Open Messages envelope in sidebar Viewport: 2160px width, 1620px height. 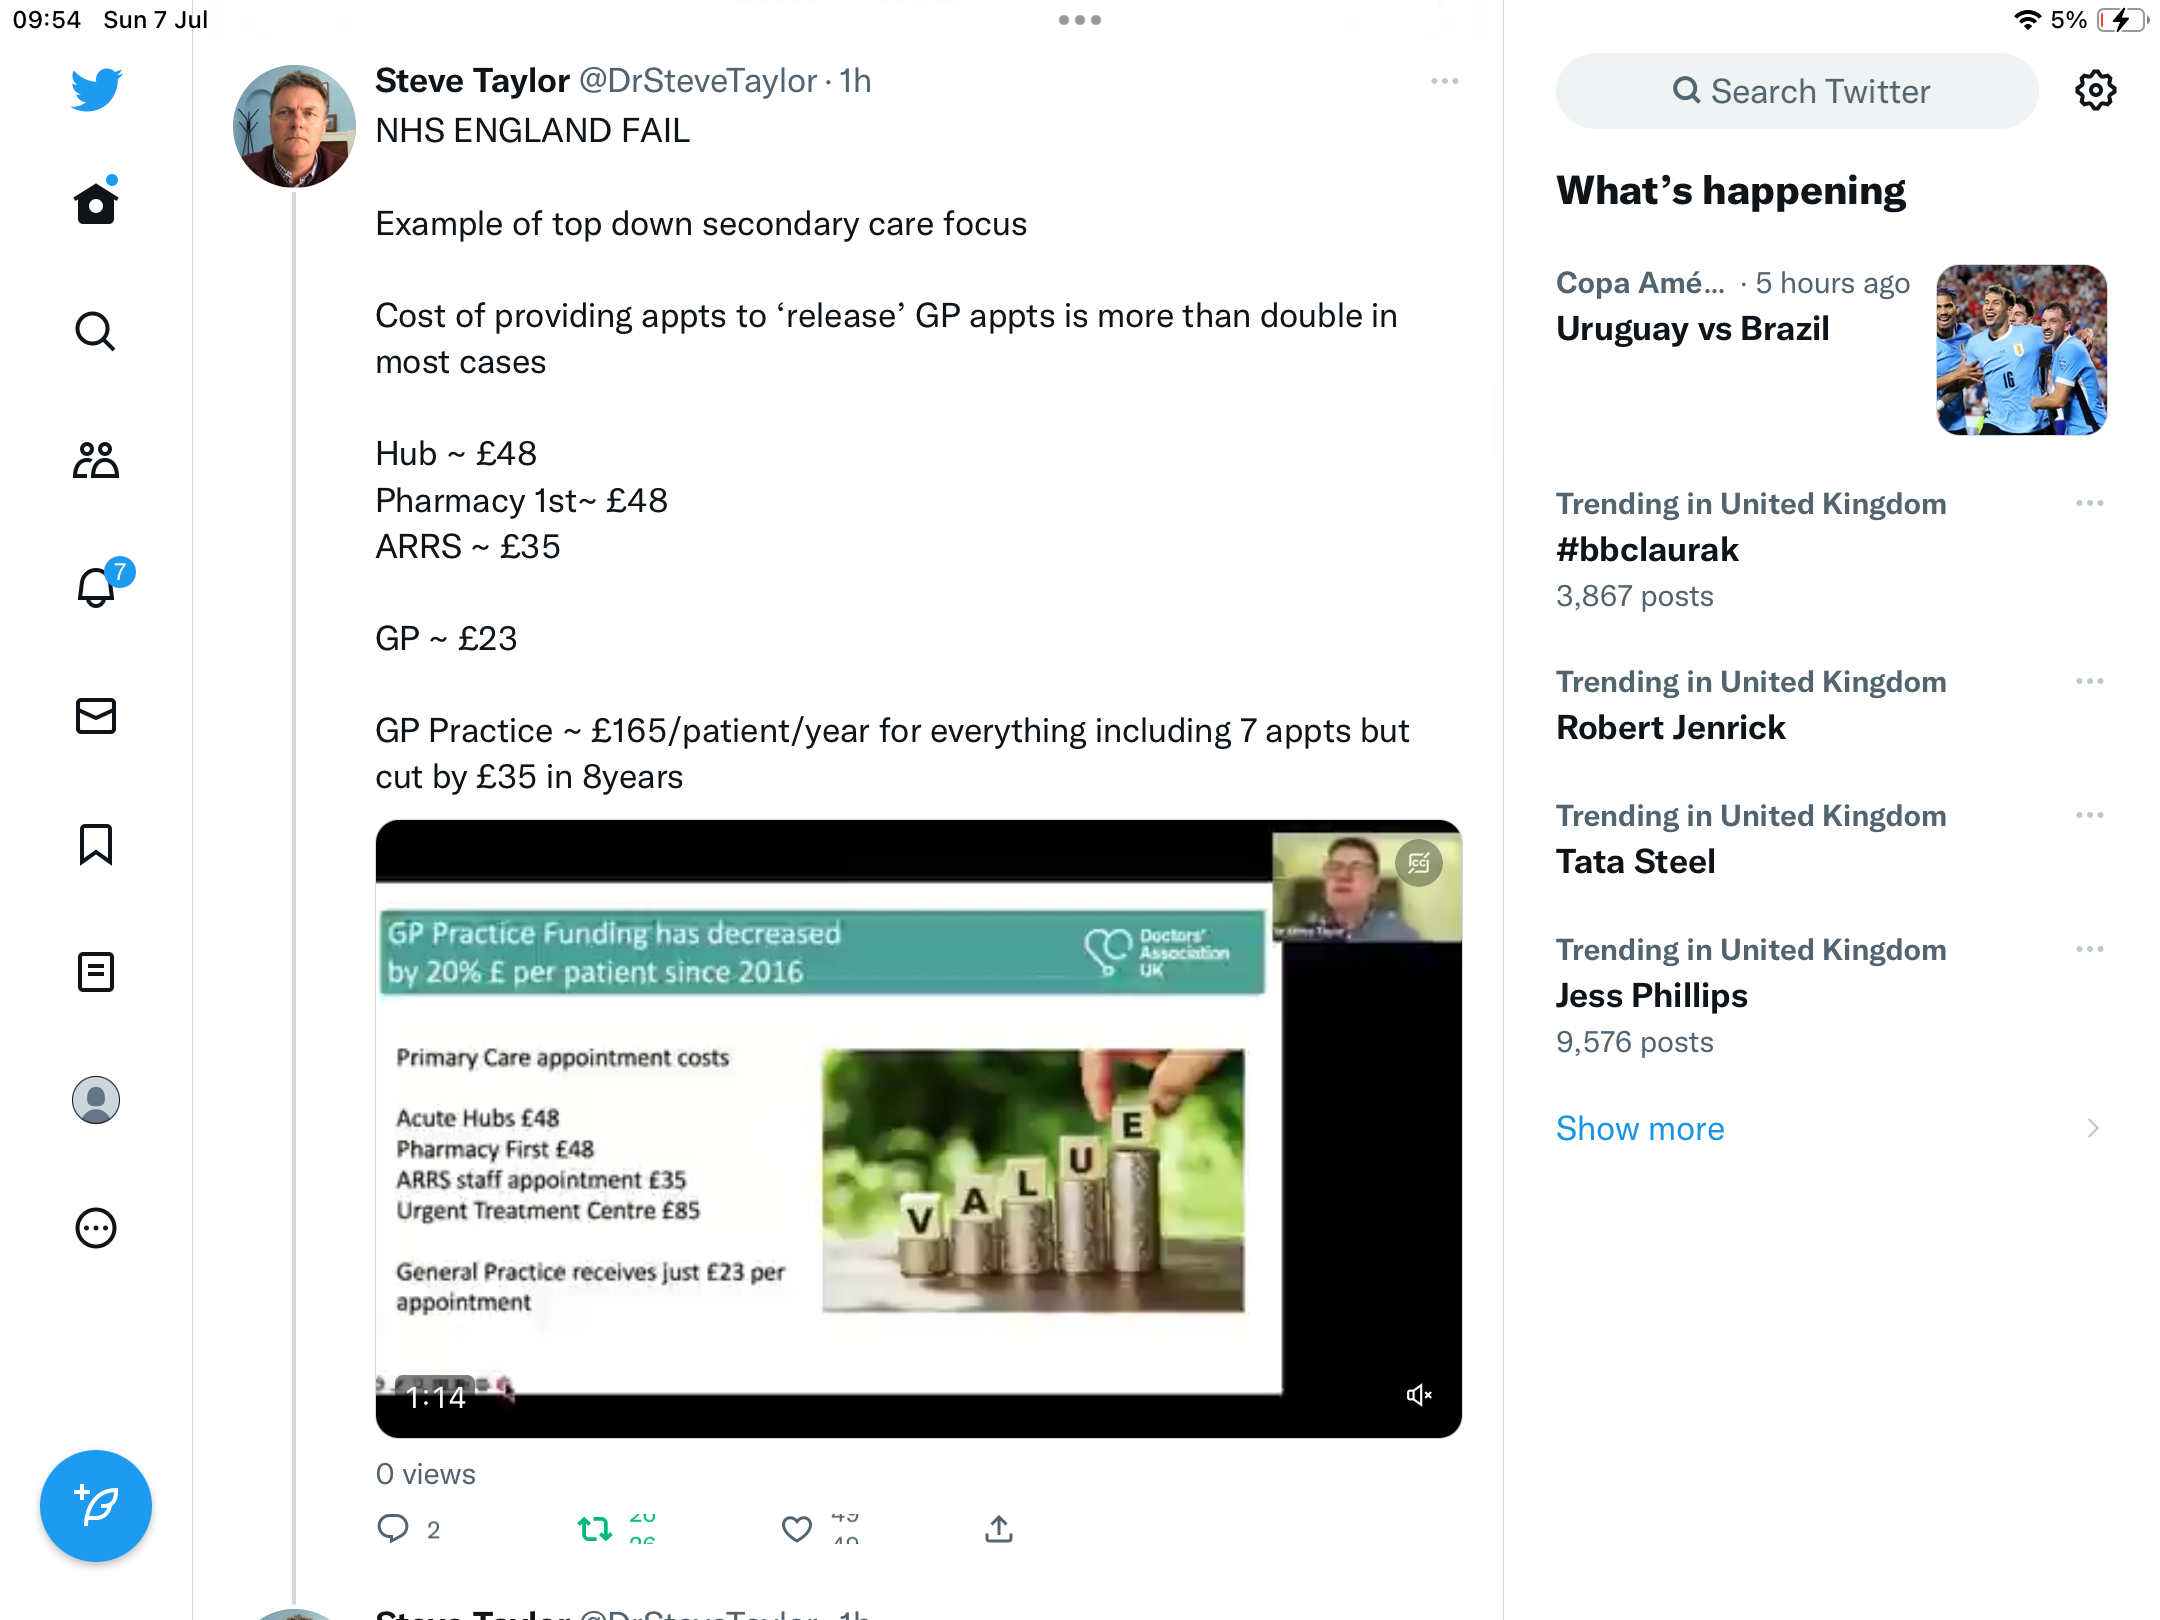(96, 716)
